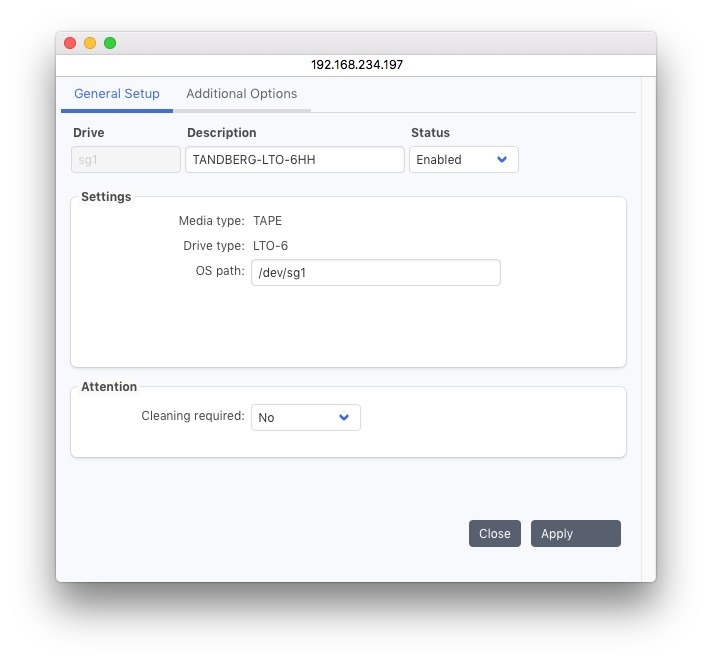Click the blue chevron in the Status dropdown
The width and height of the screenshot is (712, 662).
[502, 160]
